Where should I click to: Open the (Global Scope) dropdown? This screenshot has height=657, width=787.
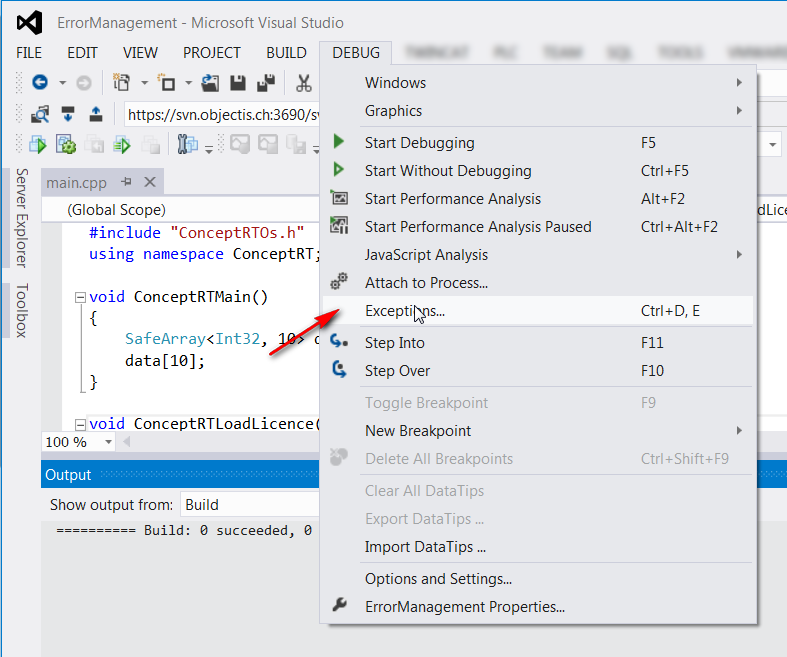coord(181,210)
